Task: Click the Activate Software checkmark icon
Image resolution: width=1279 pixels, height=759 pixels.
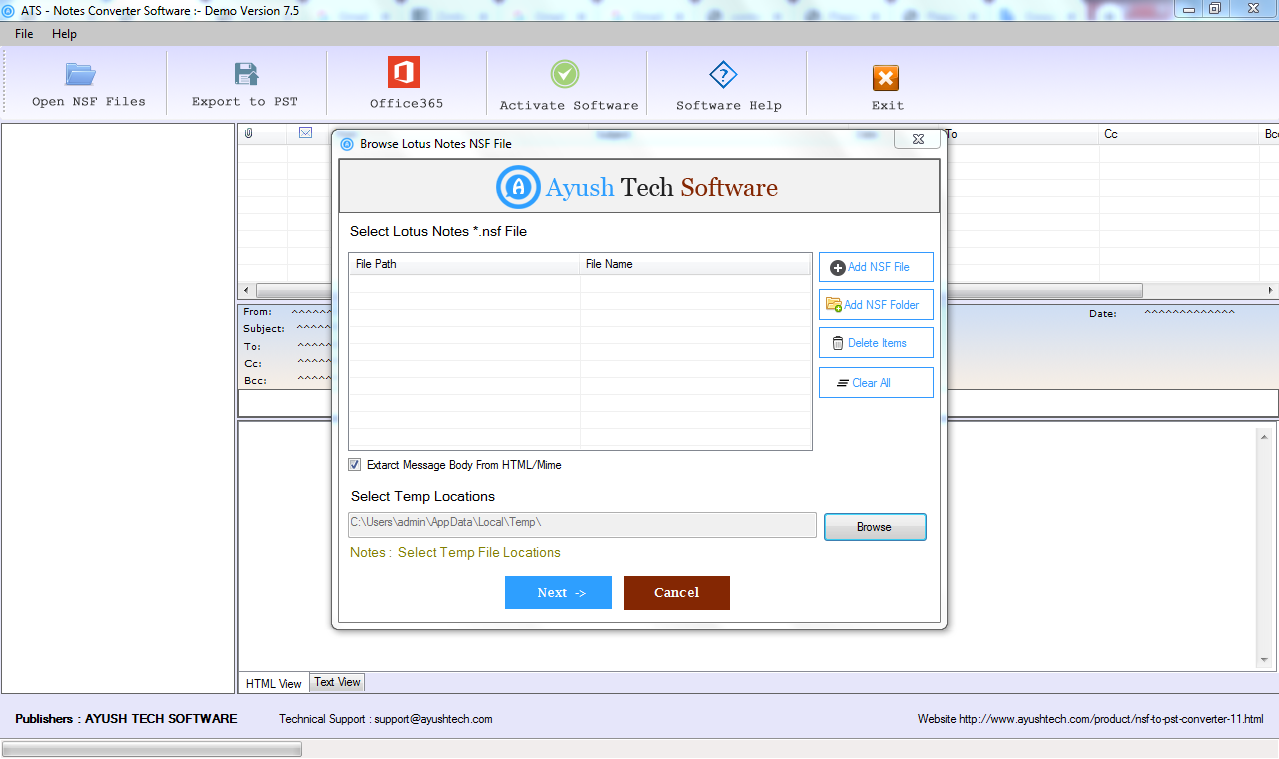Action: [565, 74]
